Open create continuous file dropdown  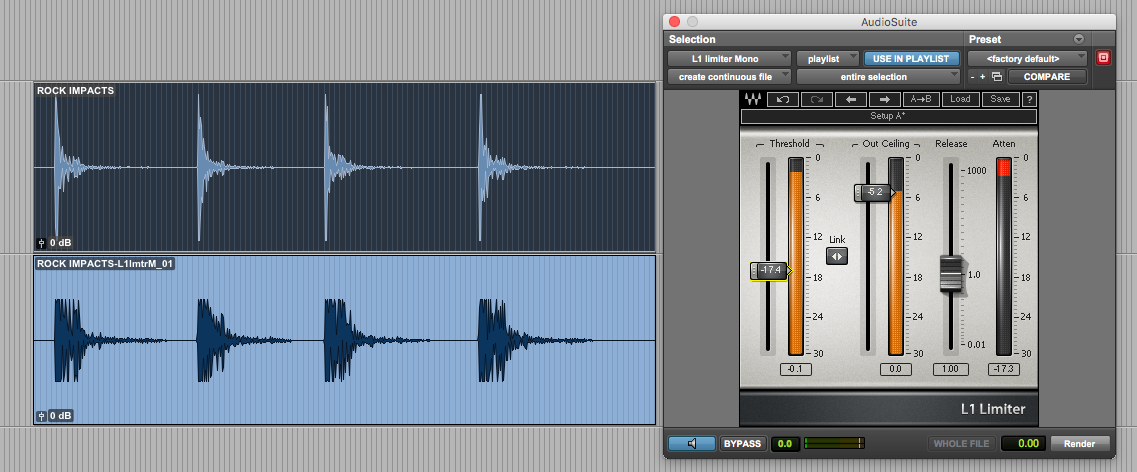[729, 77]
